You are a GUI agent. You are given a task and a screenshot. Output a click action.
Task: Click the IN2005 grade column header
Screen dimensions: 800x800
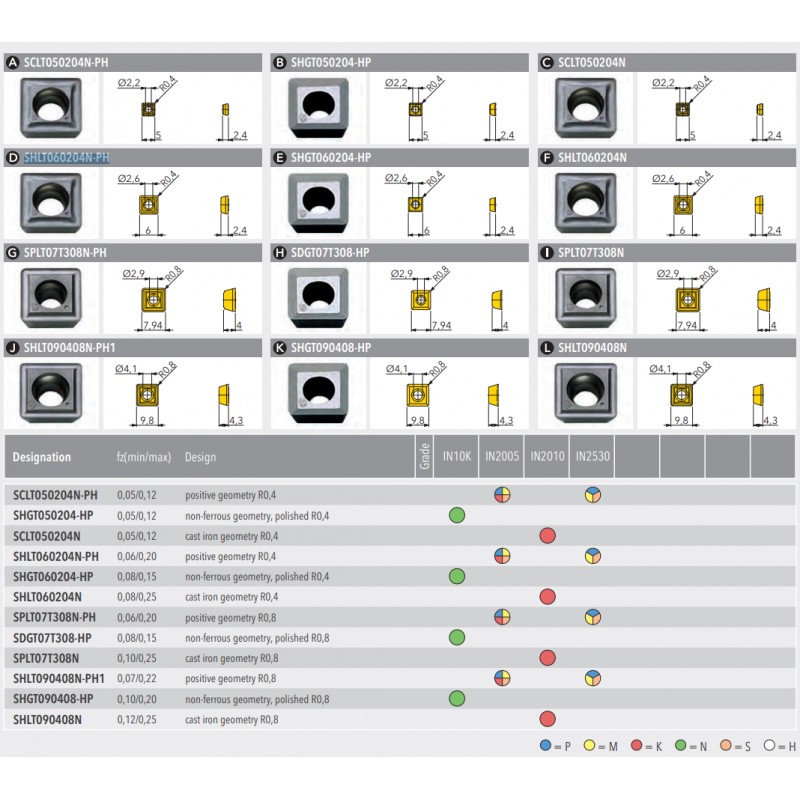(501, 456)
